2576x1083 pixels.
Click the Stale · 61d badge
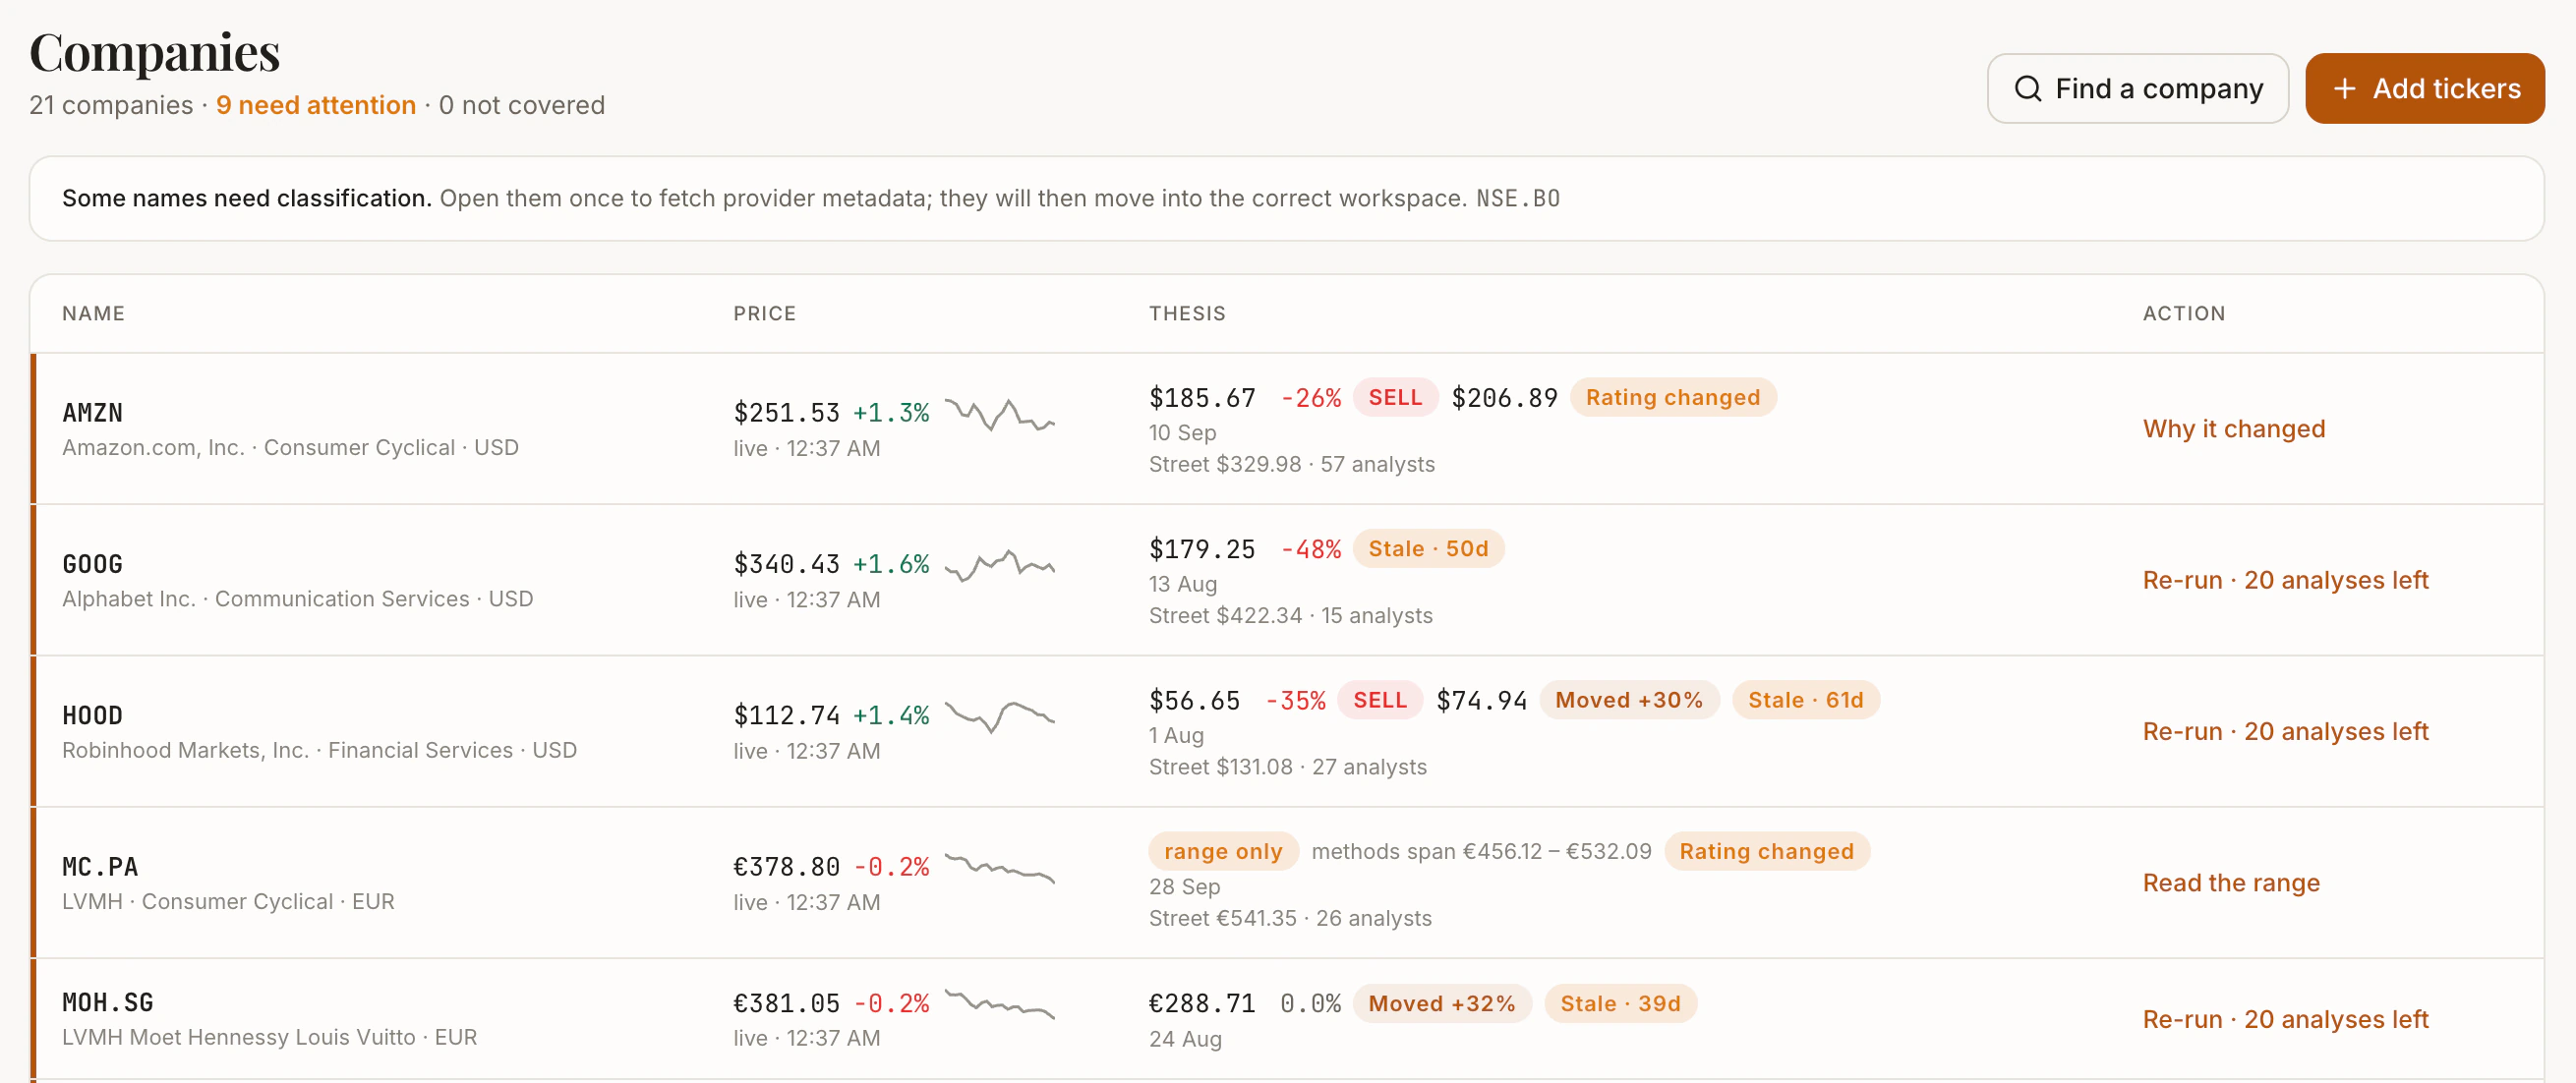click(1805, 700)
